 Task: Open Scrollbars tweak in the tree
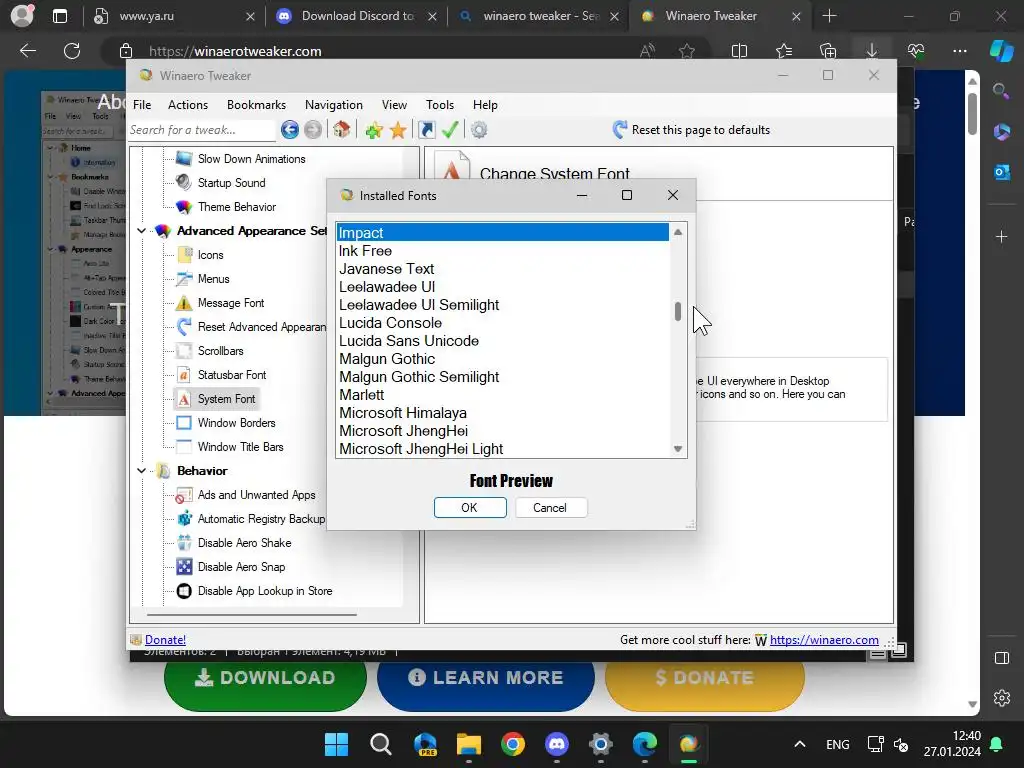(x=220, y=351)
